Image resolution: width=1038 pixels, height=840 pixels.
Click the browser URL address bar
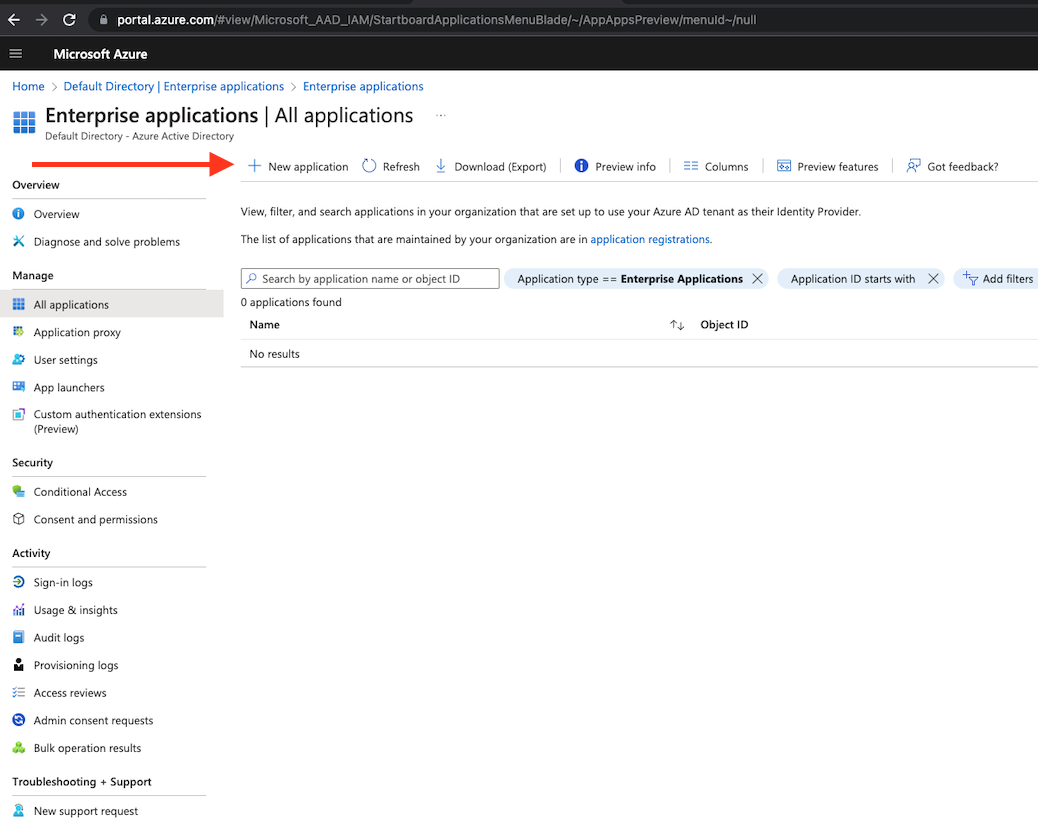tap(436, 20)
